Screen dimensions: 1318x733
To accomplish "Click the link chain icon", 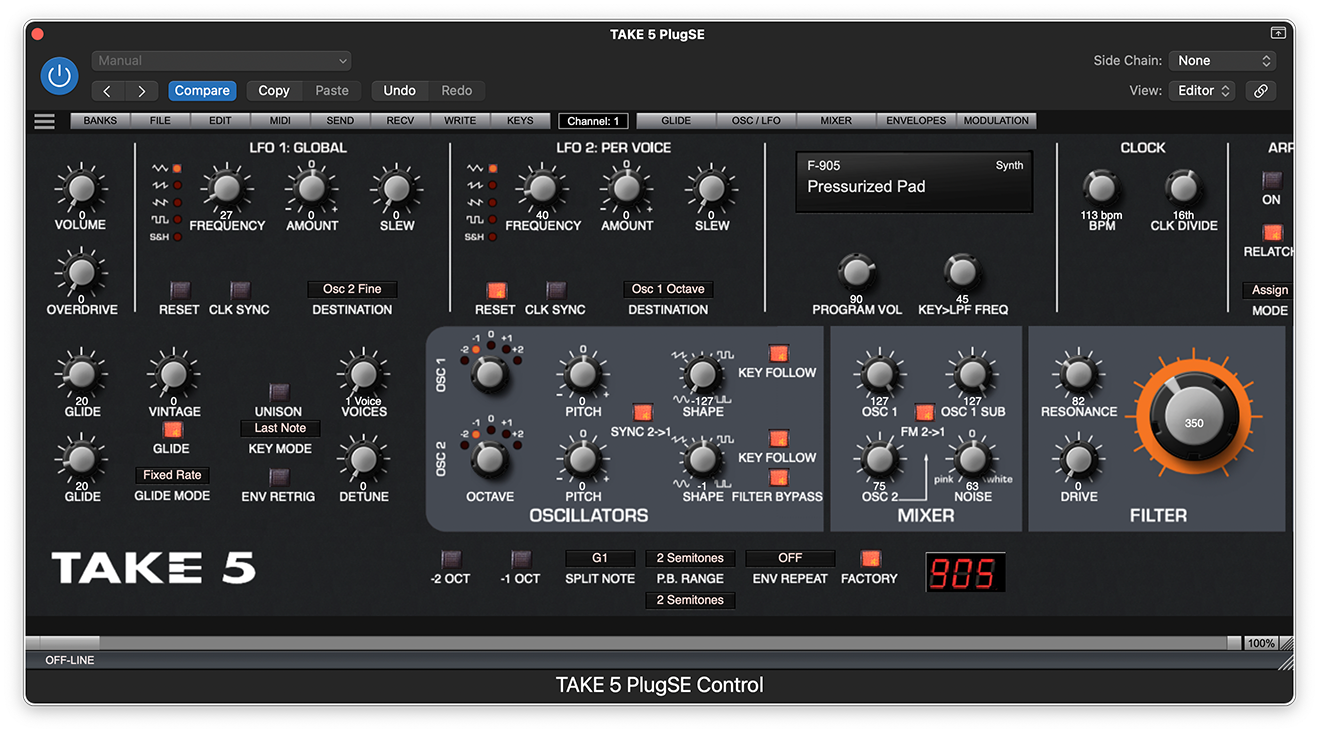I will pos(1261,91).
